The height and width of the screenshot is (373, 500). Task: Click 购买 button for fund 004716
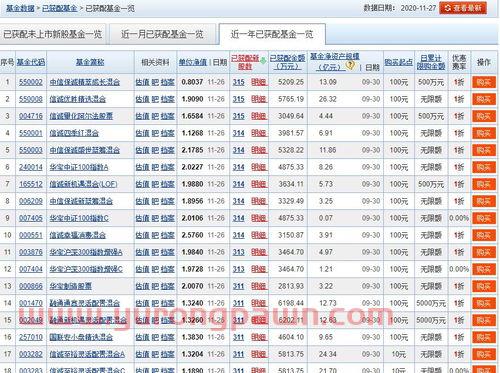click(x=484, y=116)
